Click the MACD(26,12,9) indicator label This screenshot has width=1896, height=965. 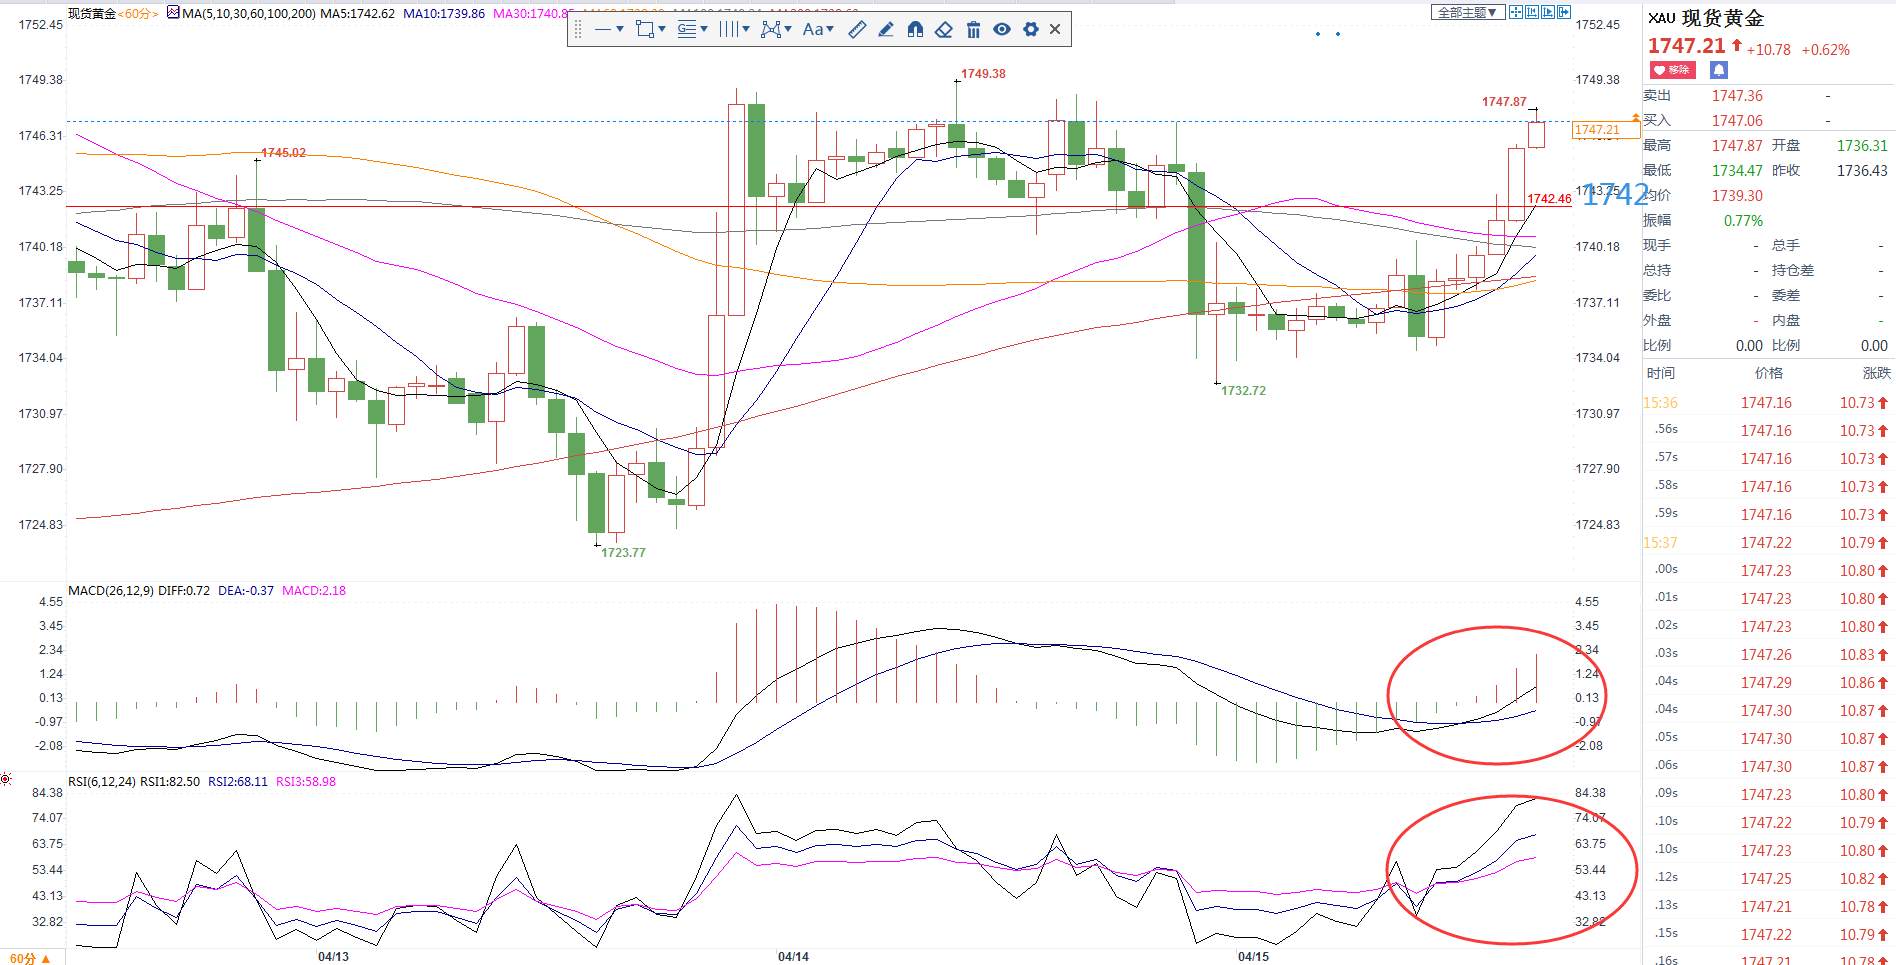pos(111,591)
